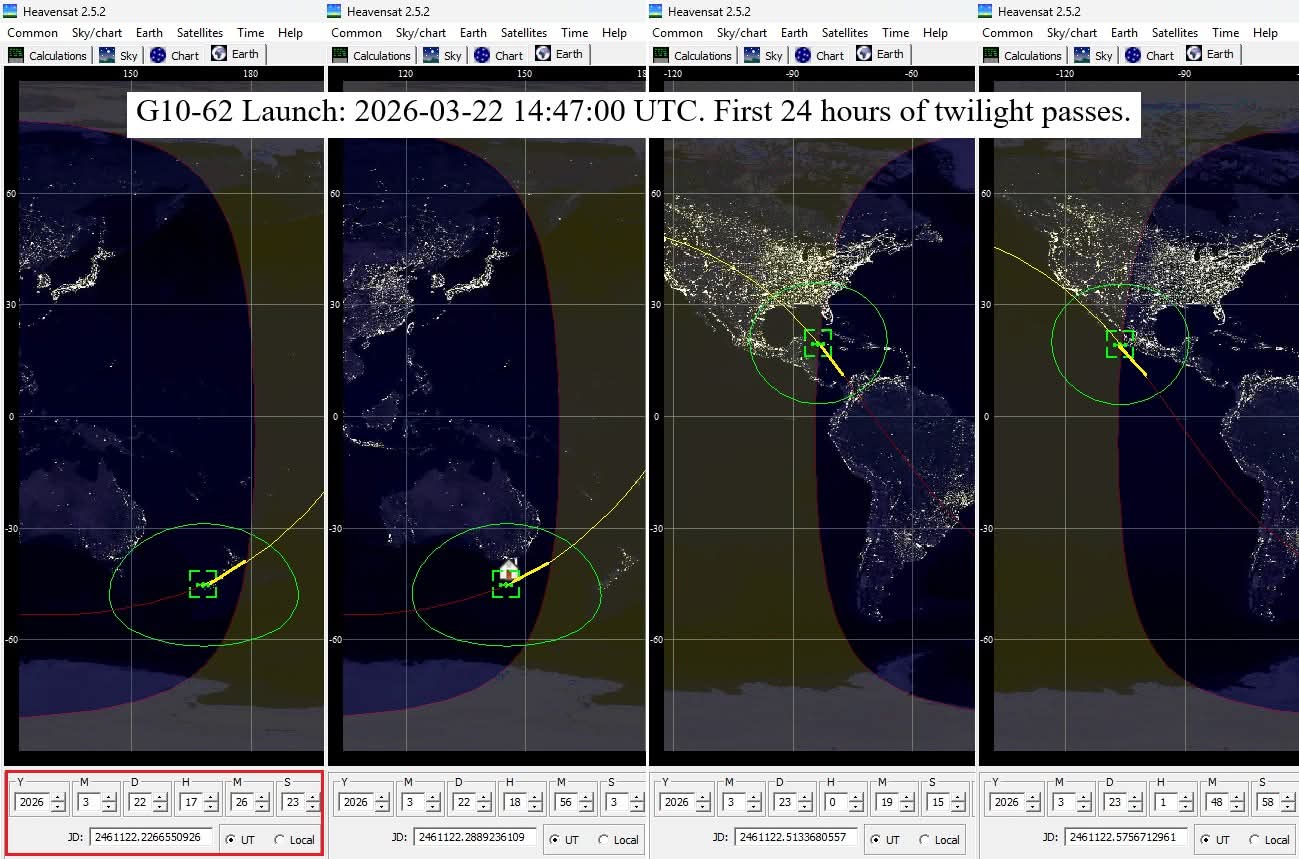Select Local radio in the rightmost window
Screen dimensions: 1299x859
tap(1254, 839)
